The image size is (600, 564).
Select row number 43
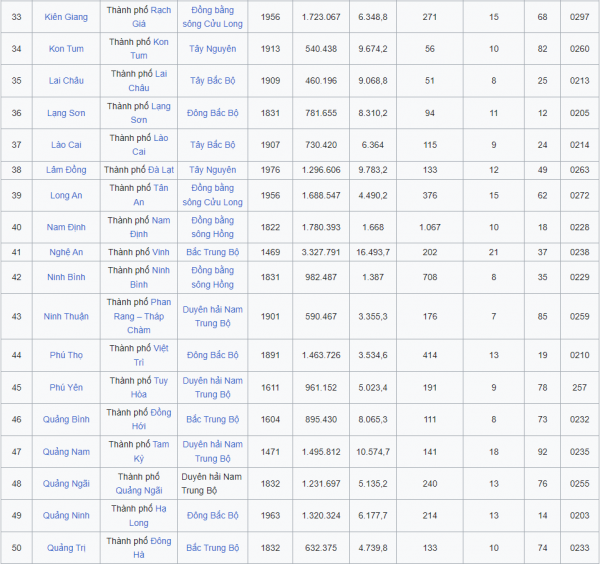(16, 316)
